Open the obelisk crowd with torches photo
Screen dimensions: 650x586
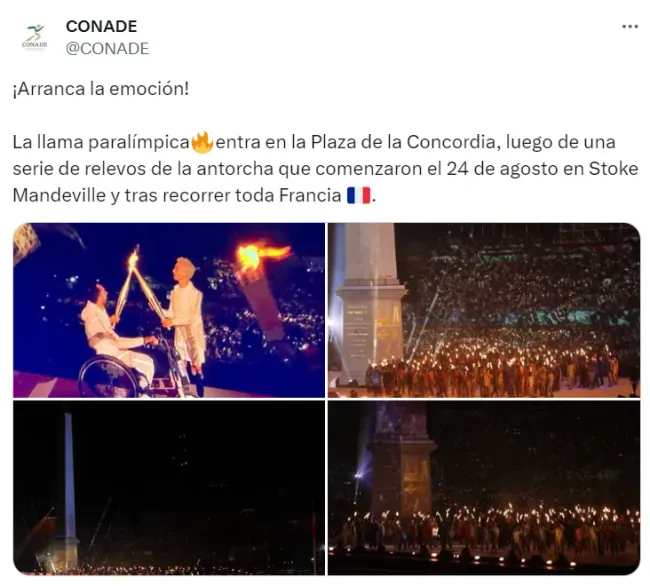point(484,310)
